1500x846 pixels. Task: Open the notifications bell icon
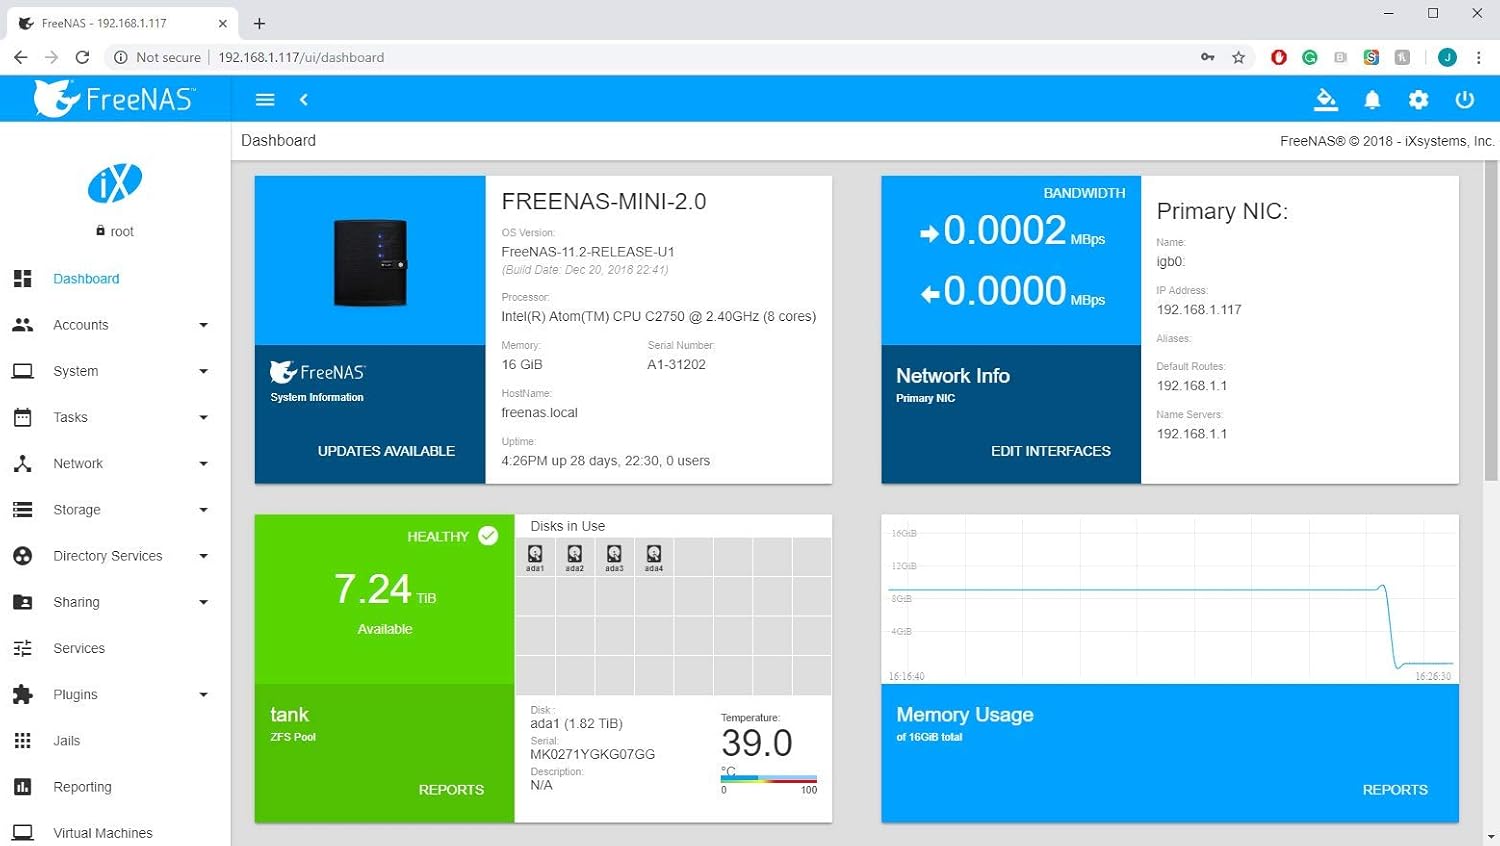(1372, 100)
